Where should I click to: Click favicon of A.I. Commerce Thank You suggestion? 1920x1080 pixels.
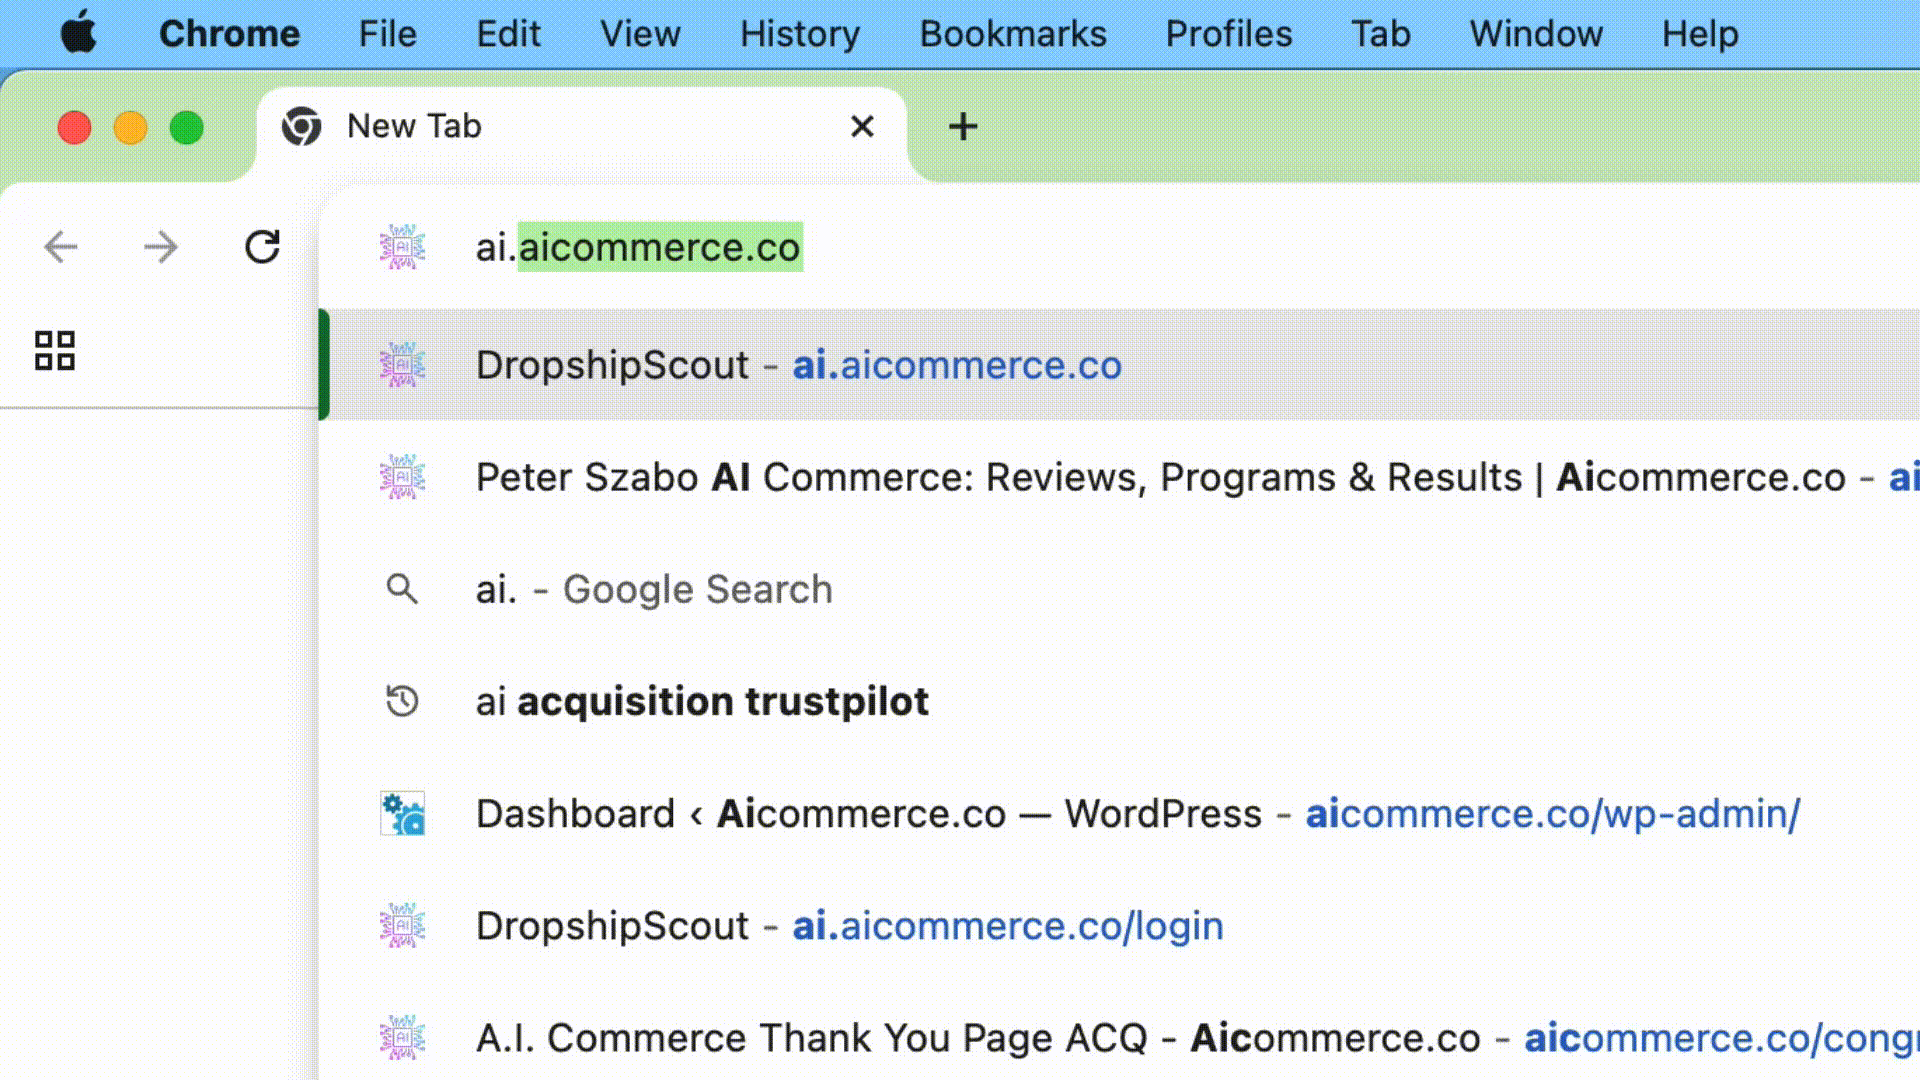coord(402,1037)
